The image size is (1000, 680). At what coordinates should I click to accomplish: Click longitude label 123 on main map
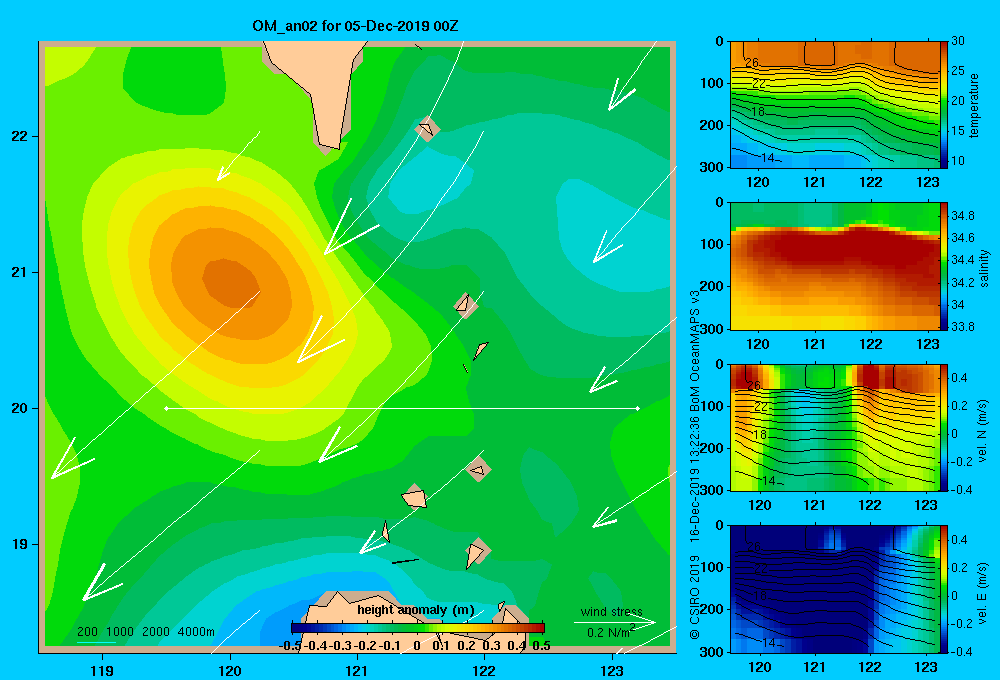[612, 670]
